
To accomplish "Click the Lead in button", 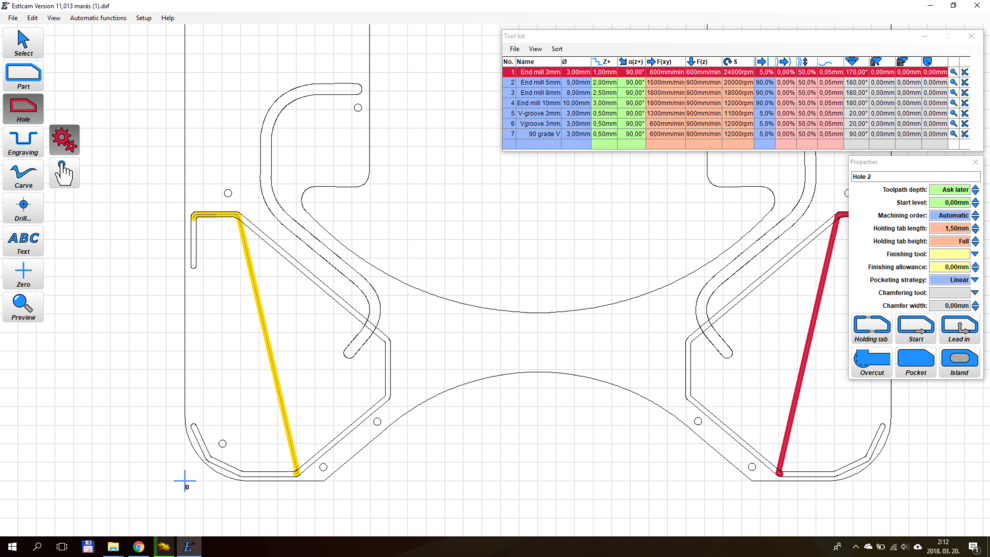I will [x=959, y=328].
